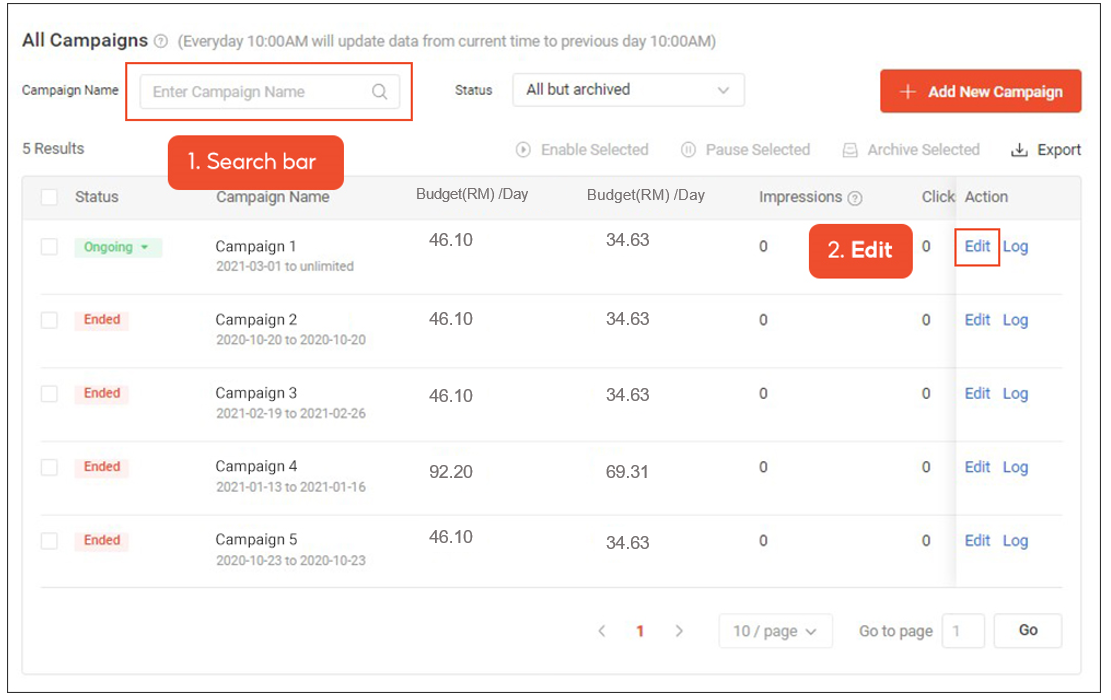Expand the Ongoing status dropdown on Campaign 1
Screen dimensions: 1111x700
click(146, 247)
